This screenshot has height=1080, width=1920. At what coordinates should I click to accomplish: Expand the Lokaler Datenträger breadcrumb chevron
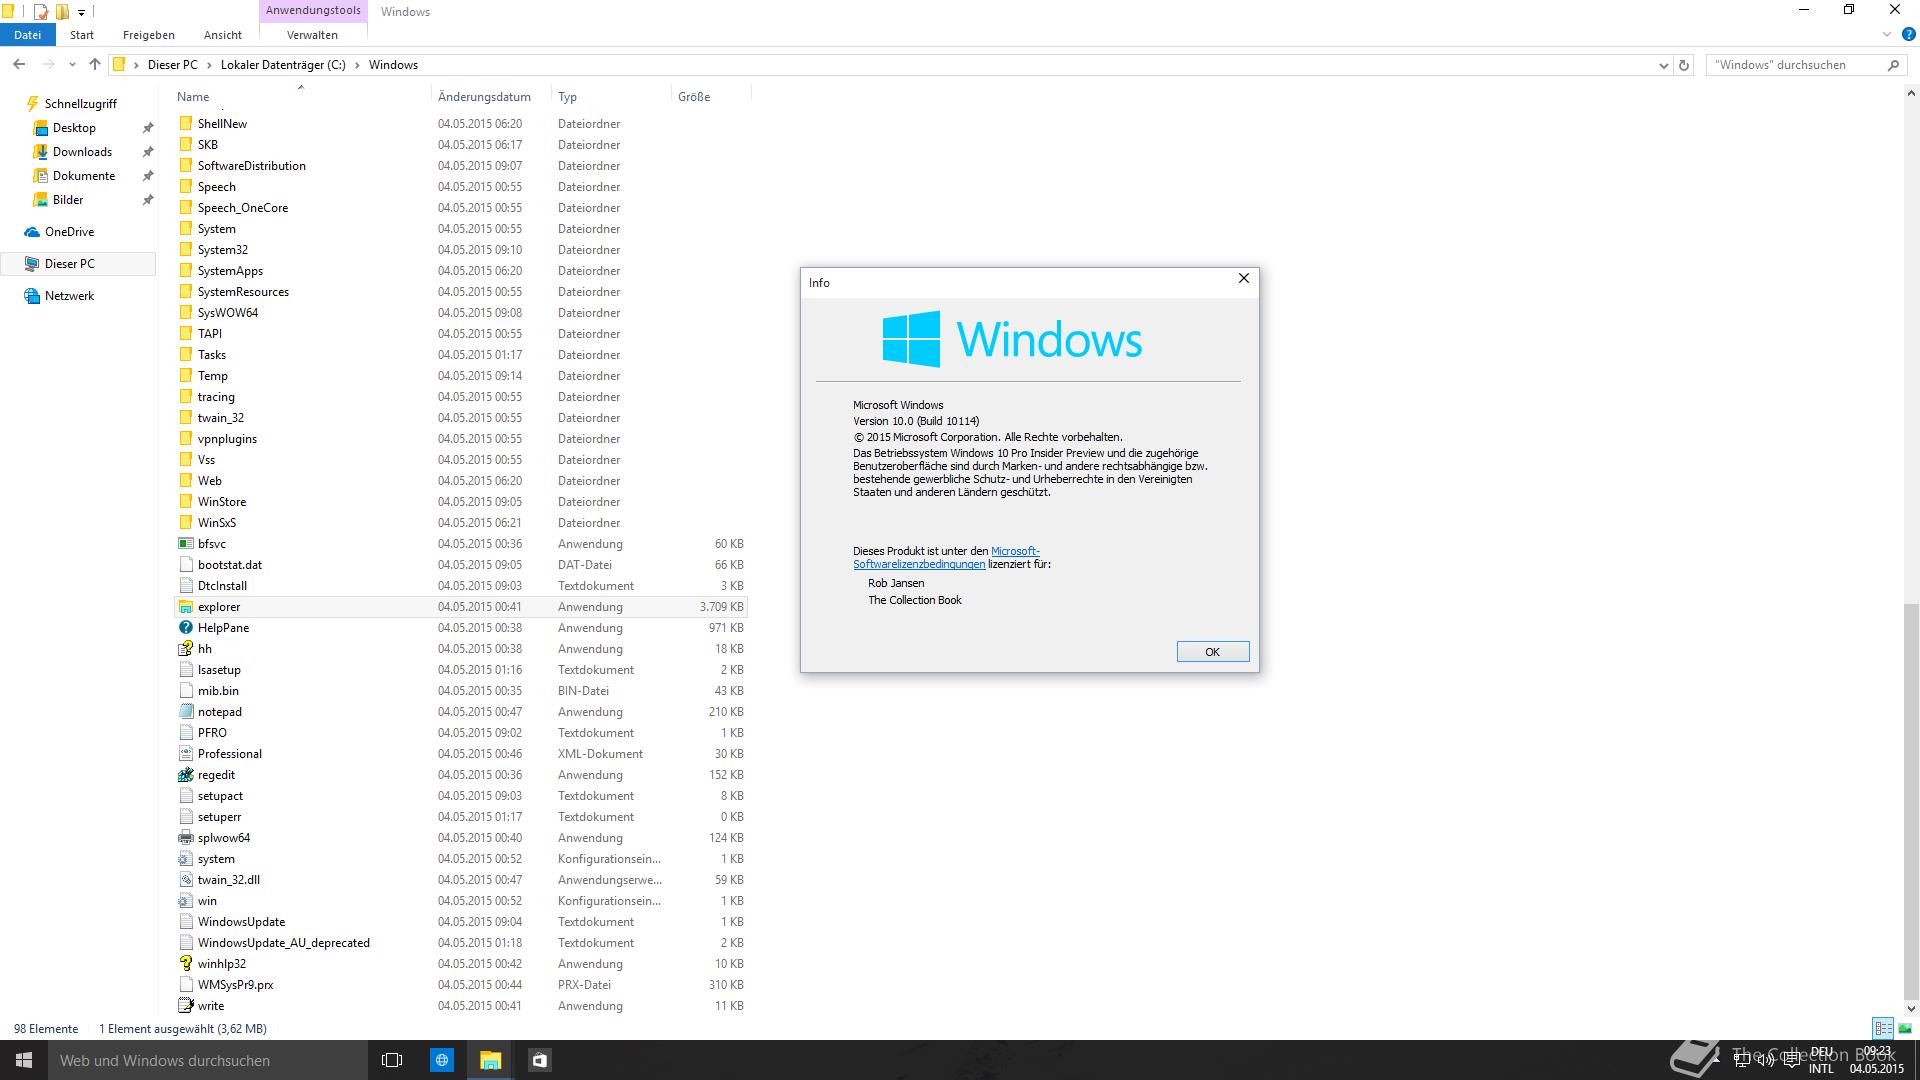tap(358, 65)
